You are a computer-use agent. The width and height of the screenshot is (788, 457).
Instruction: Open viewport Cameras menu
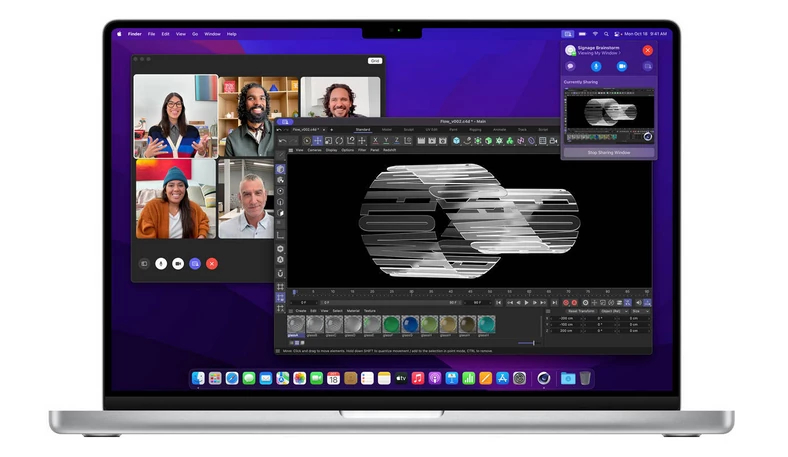pyautogui.click(x=315, y=150)
